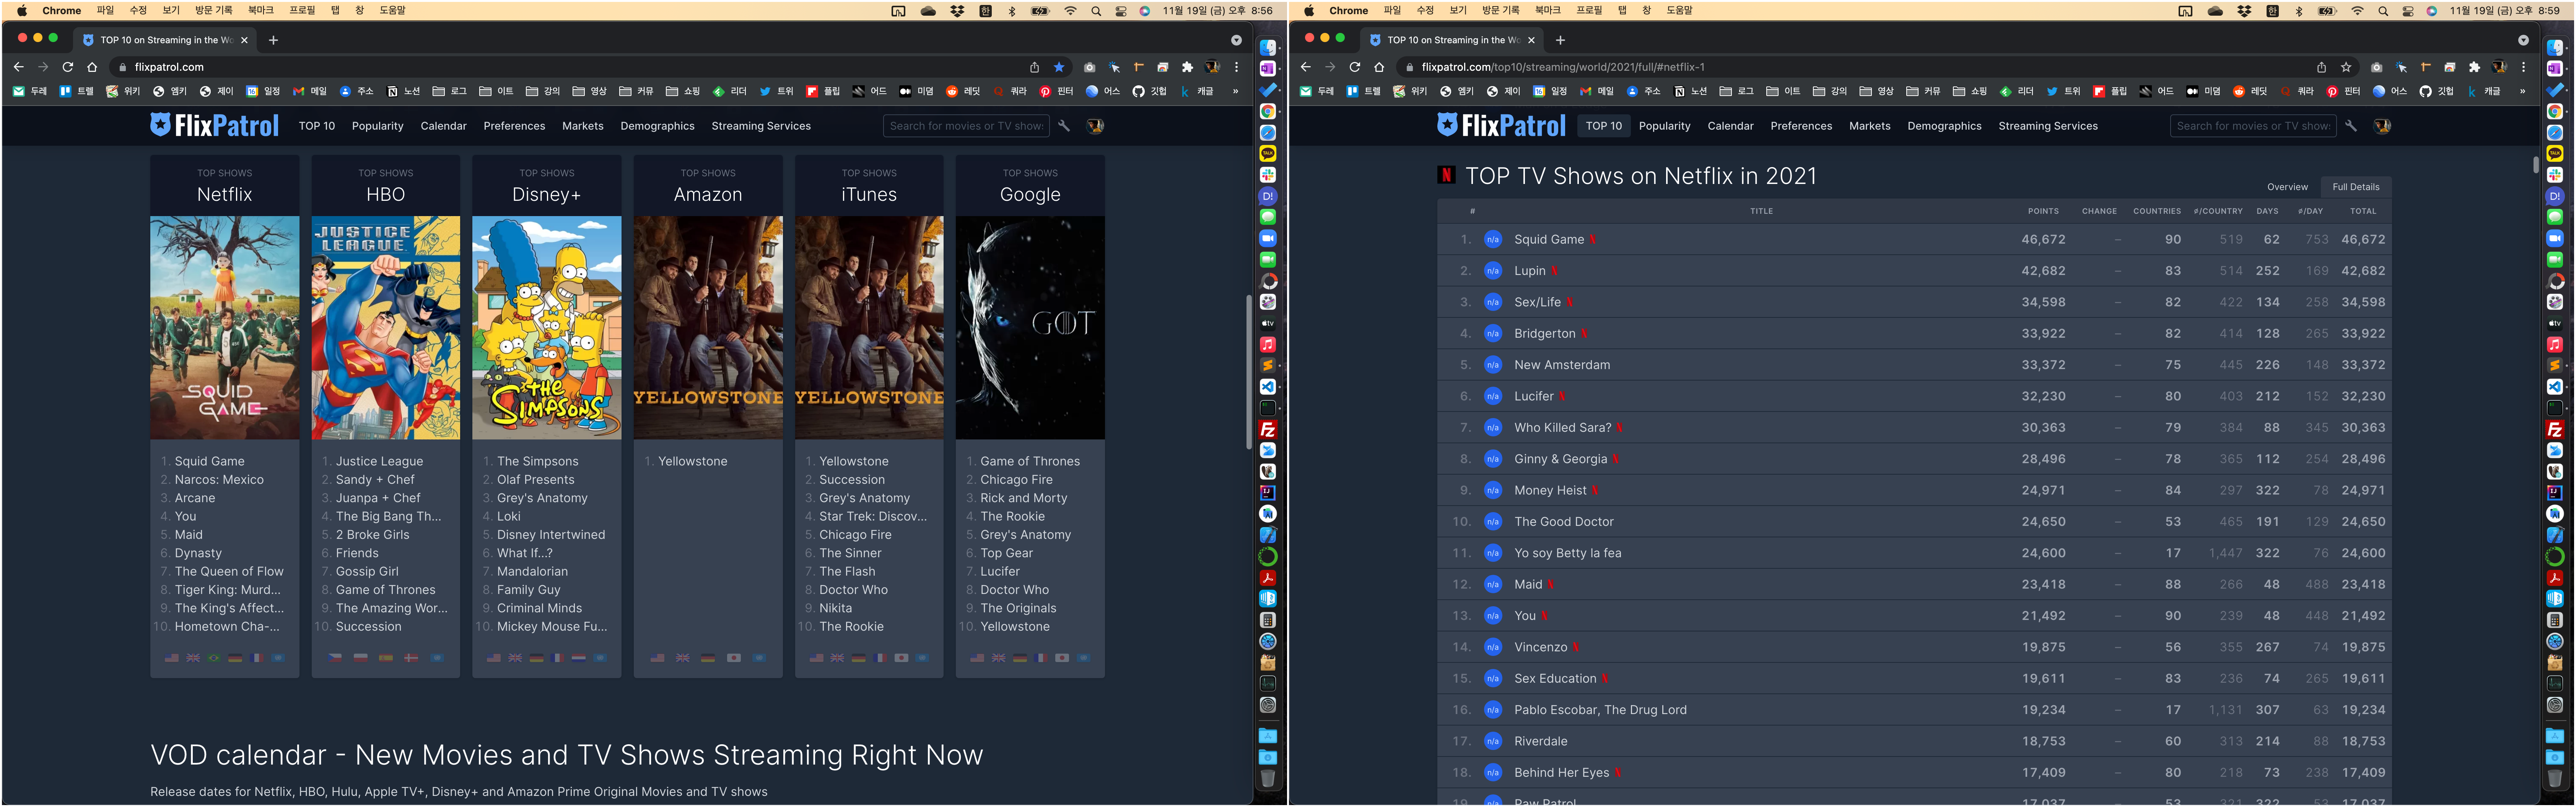Open the Twitter bookmark in the left bookmarks bar

776,91
